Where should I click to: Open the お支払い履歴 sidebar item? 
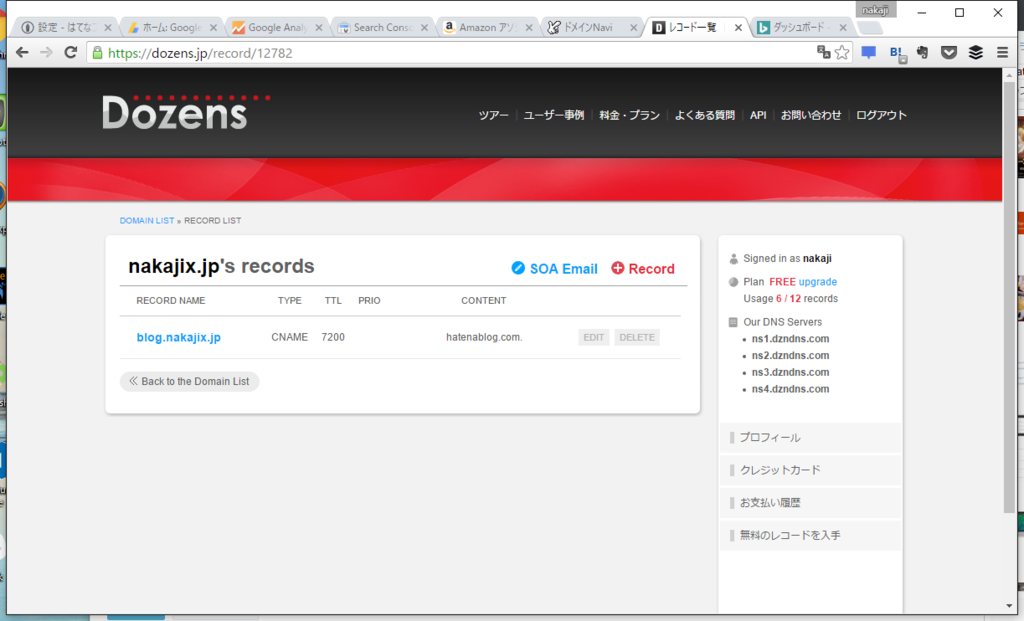[810, 503]
